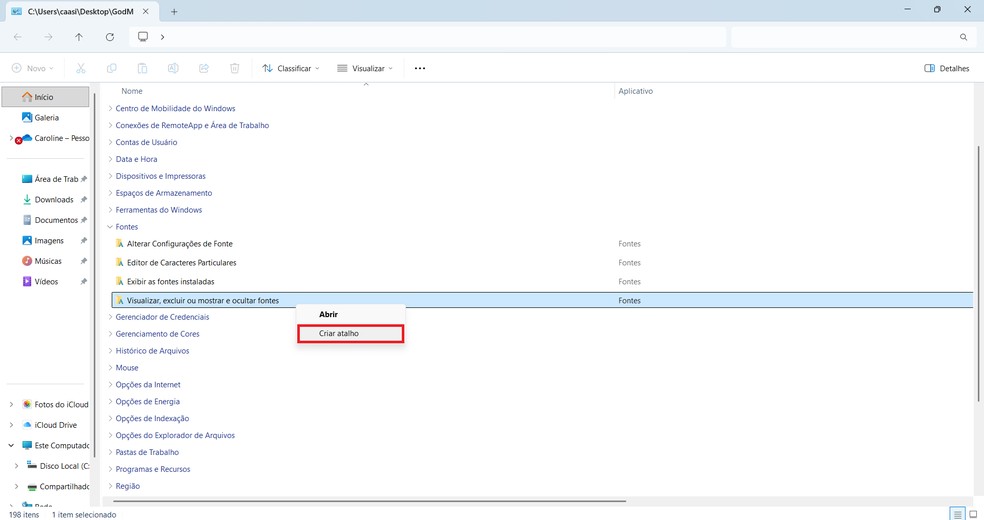Click the Cut scissors icon in toolbar
The height and width of the screenshot is (520, 984).
81,68
